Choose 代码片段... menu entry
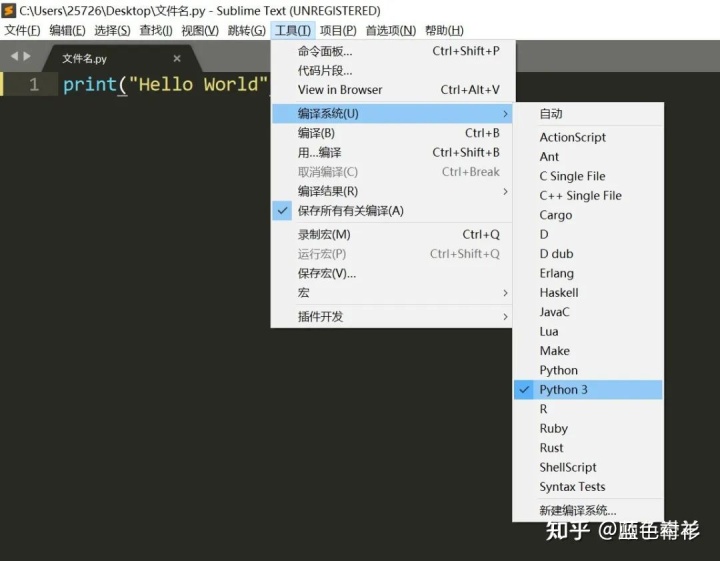This screenshot has width=720, height=561. (393, 70)
